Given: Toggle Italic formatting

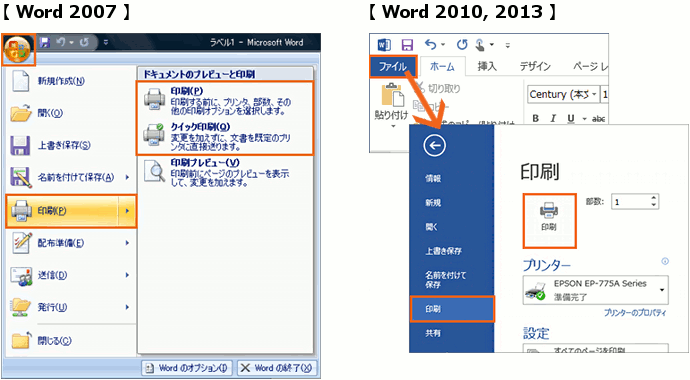Looking at the screenshot, I should coord(553,118).
